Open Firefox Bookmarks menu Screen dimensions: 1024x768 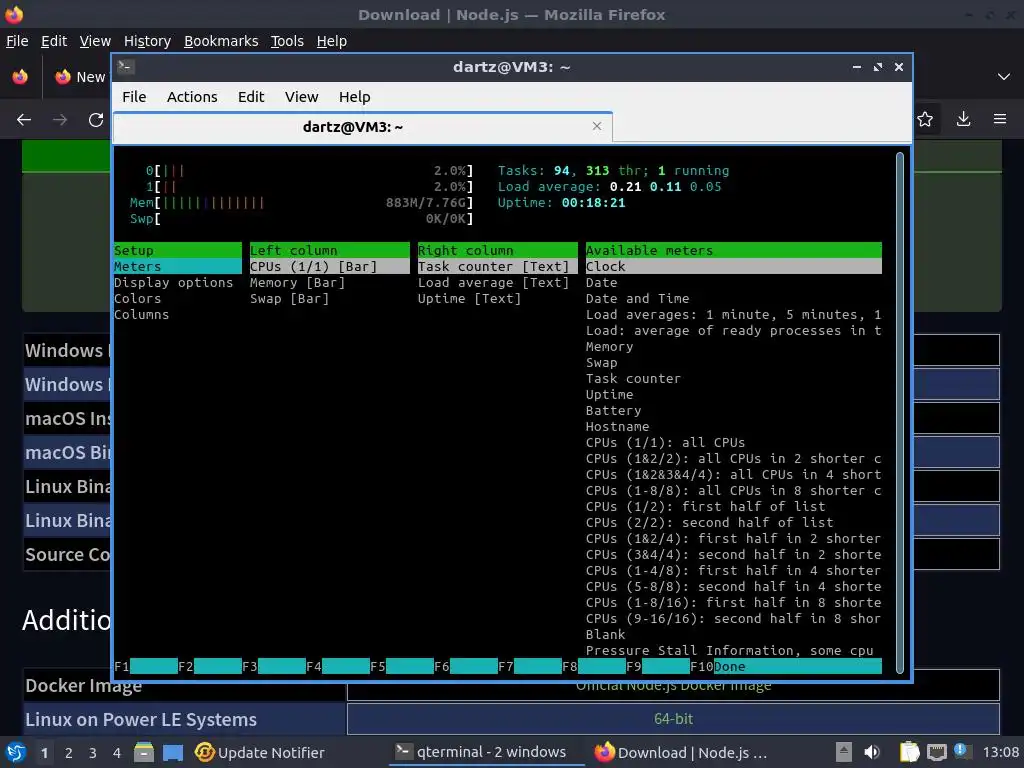point(221,41)
